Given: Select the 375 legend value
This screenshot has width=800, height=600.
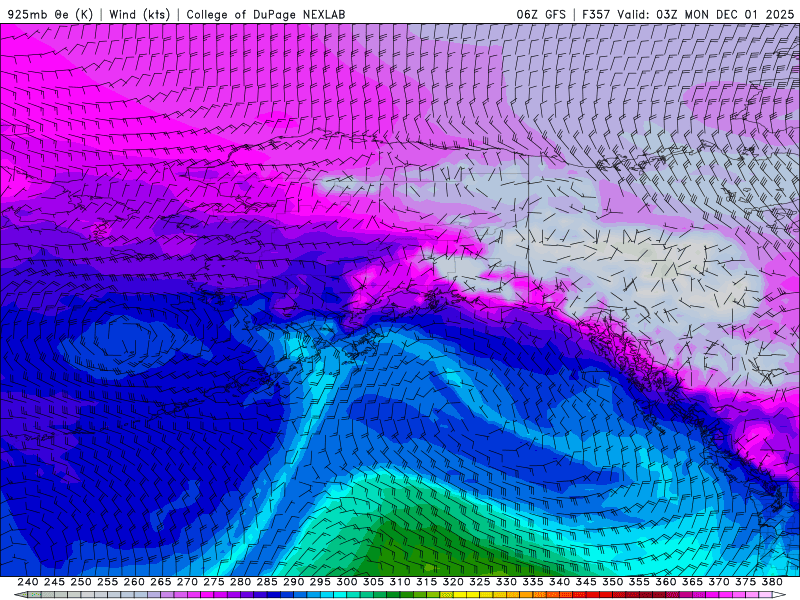Looking at the screenshot, I should (745, 582).
